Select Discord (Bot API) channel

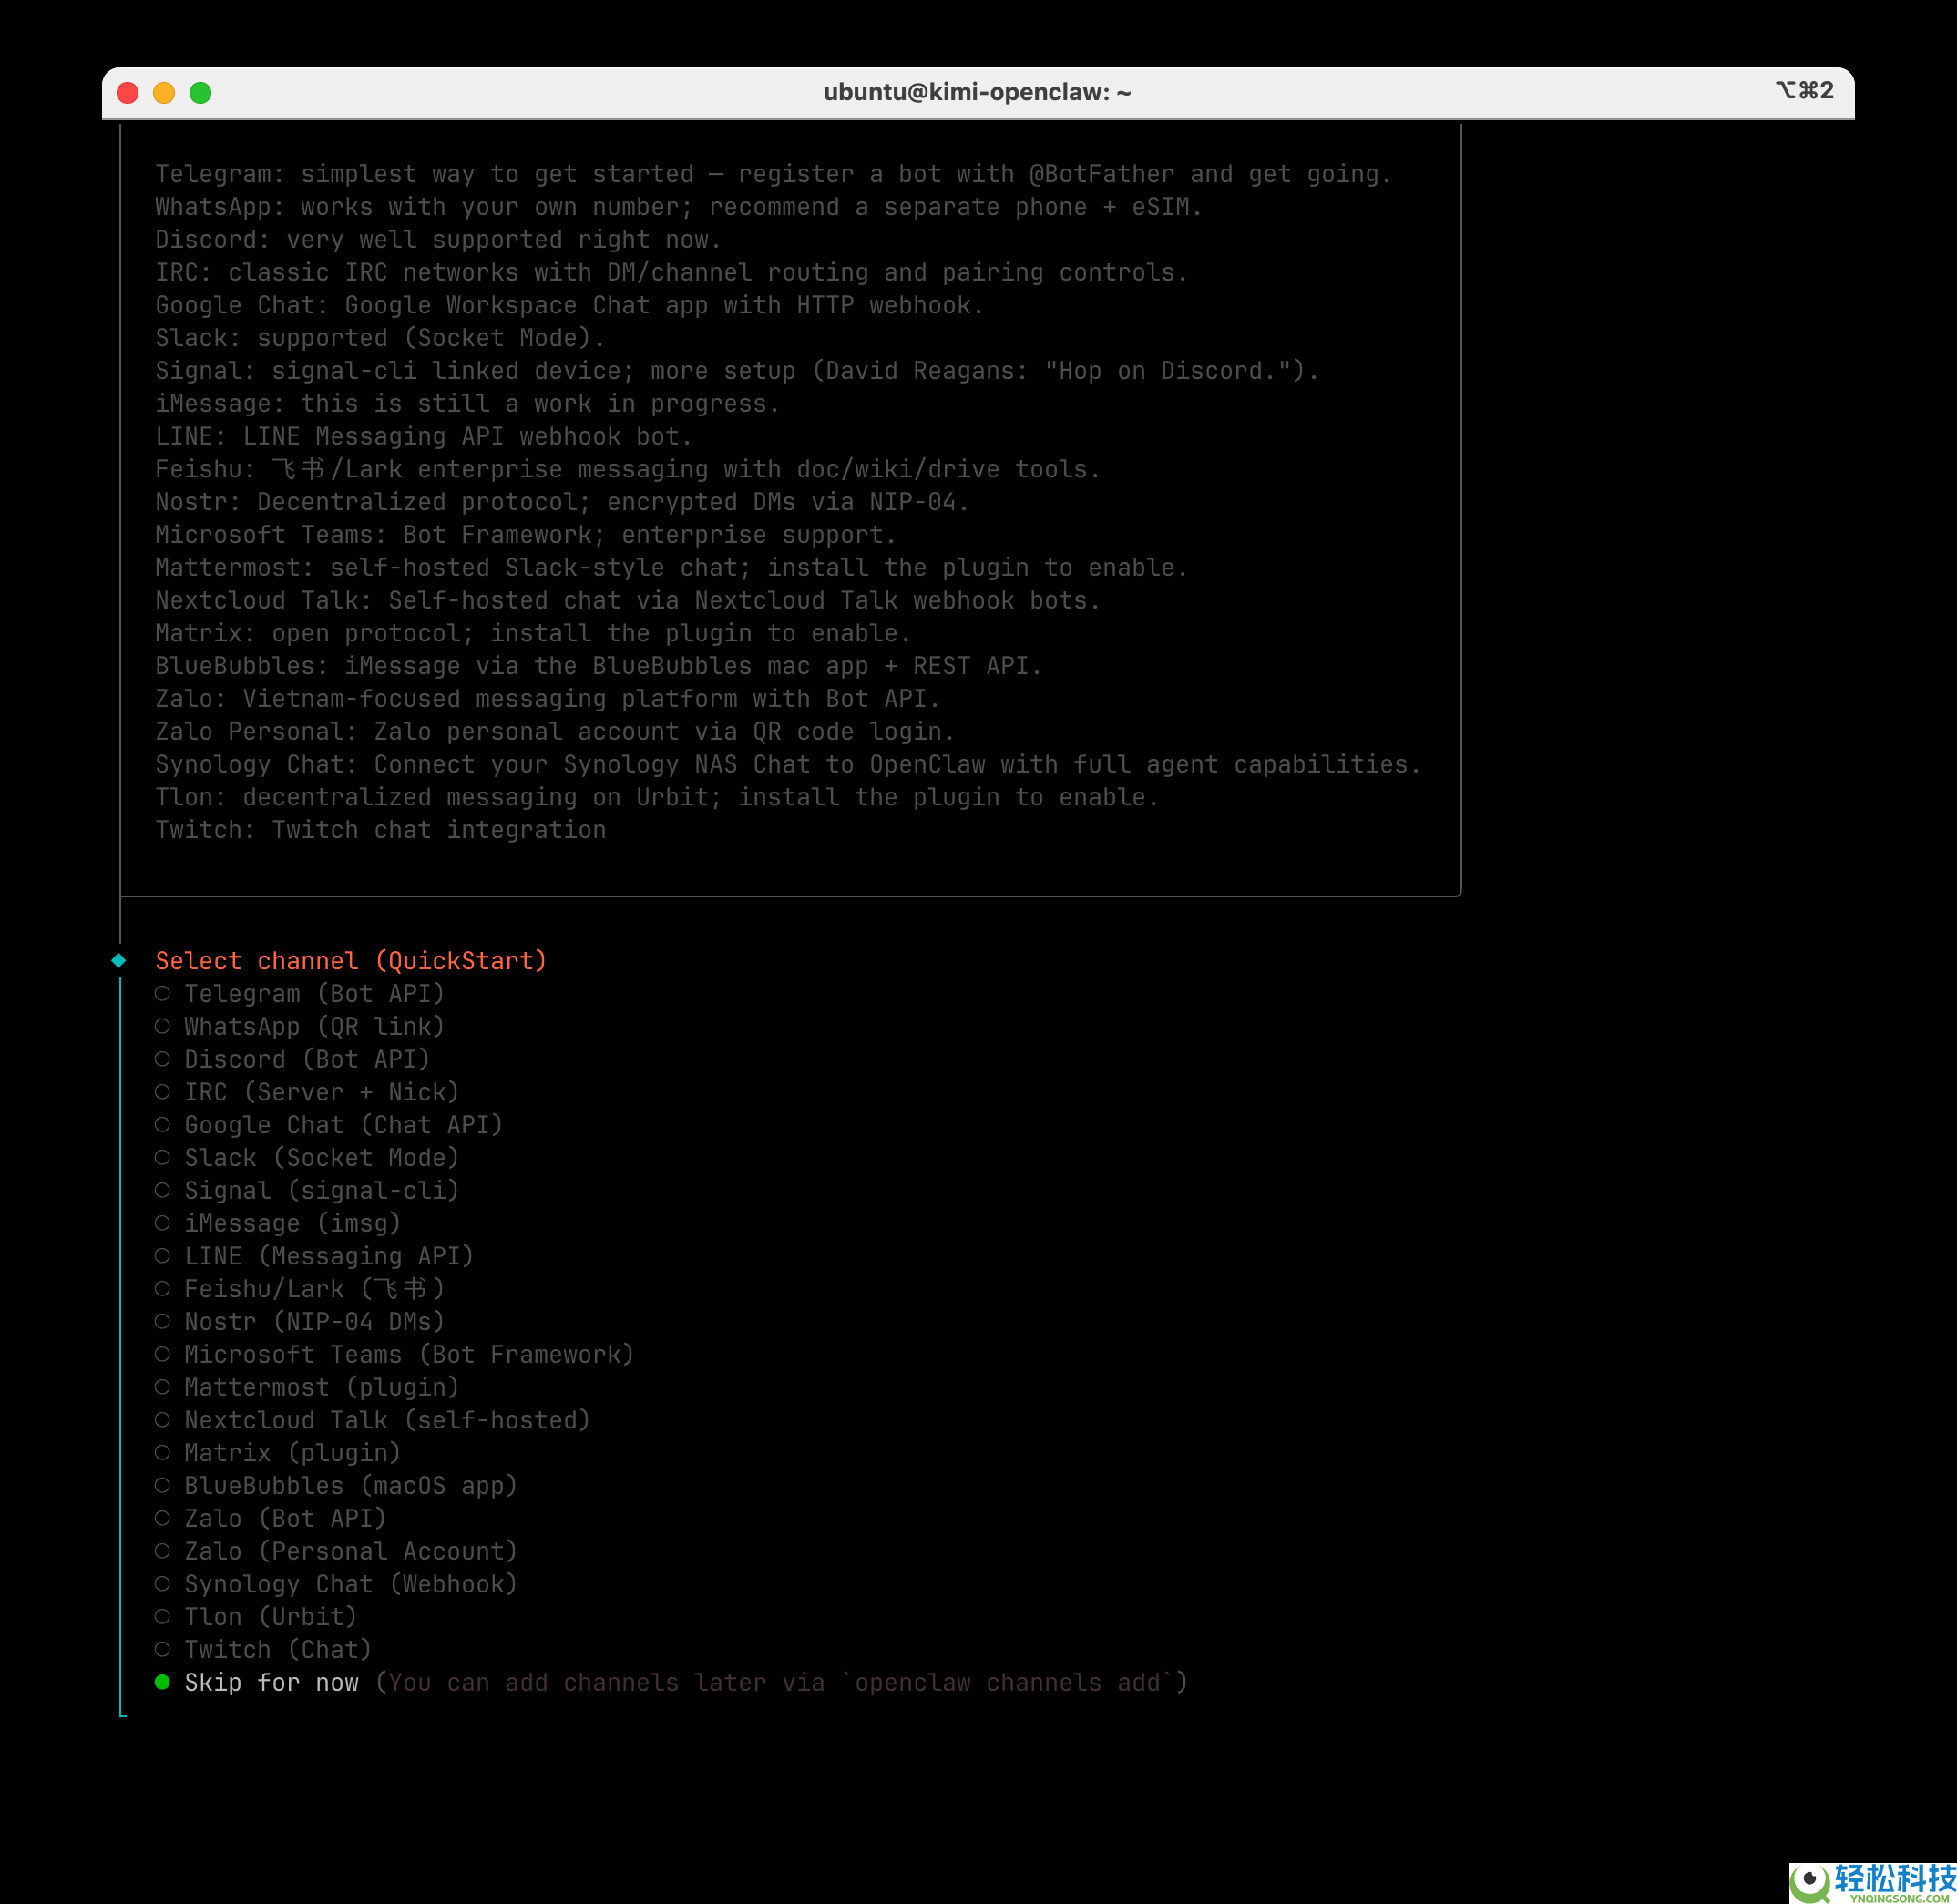293,1059
